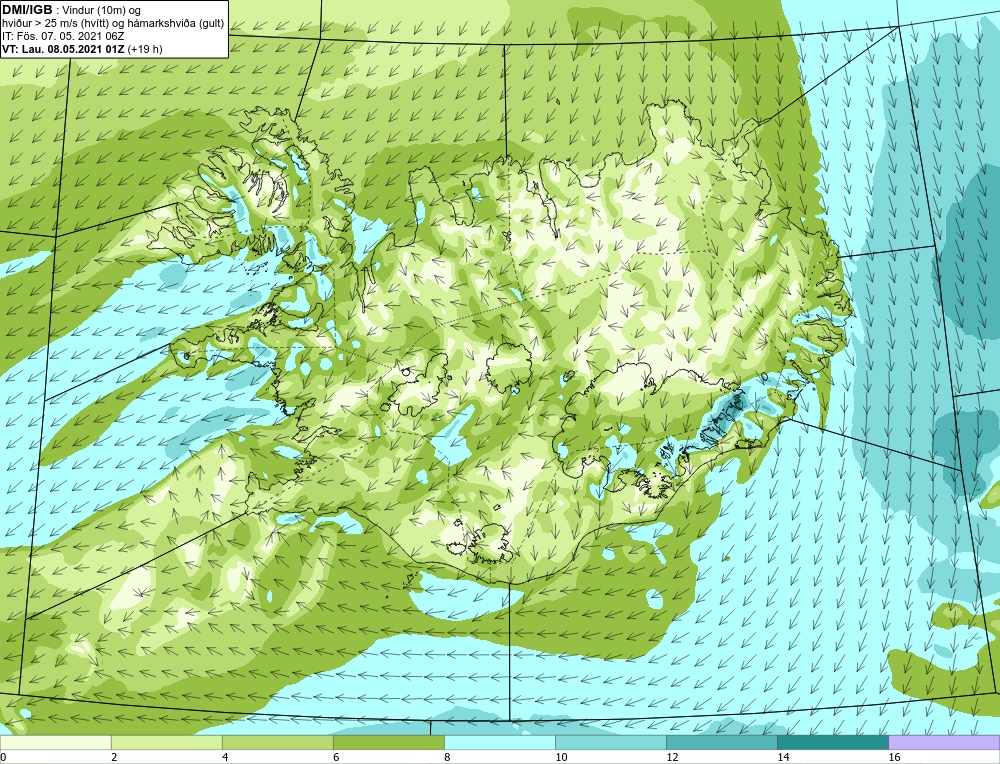This screenshot has width=1000, height=764.
Task: Click the legend label '16'
Action: pos(894,757)
